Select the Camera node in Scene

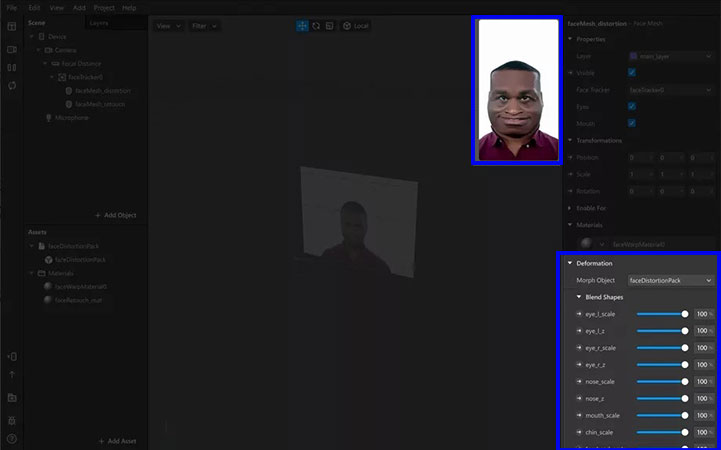click(65, 50)
